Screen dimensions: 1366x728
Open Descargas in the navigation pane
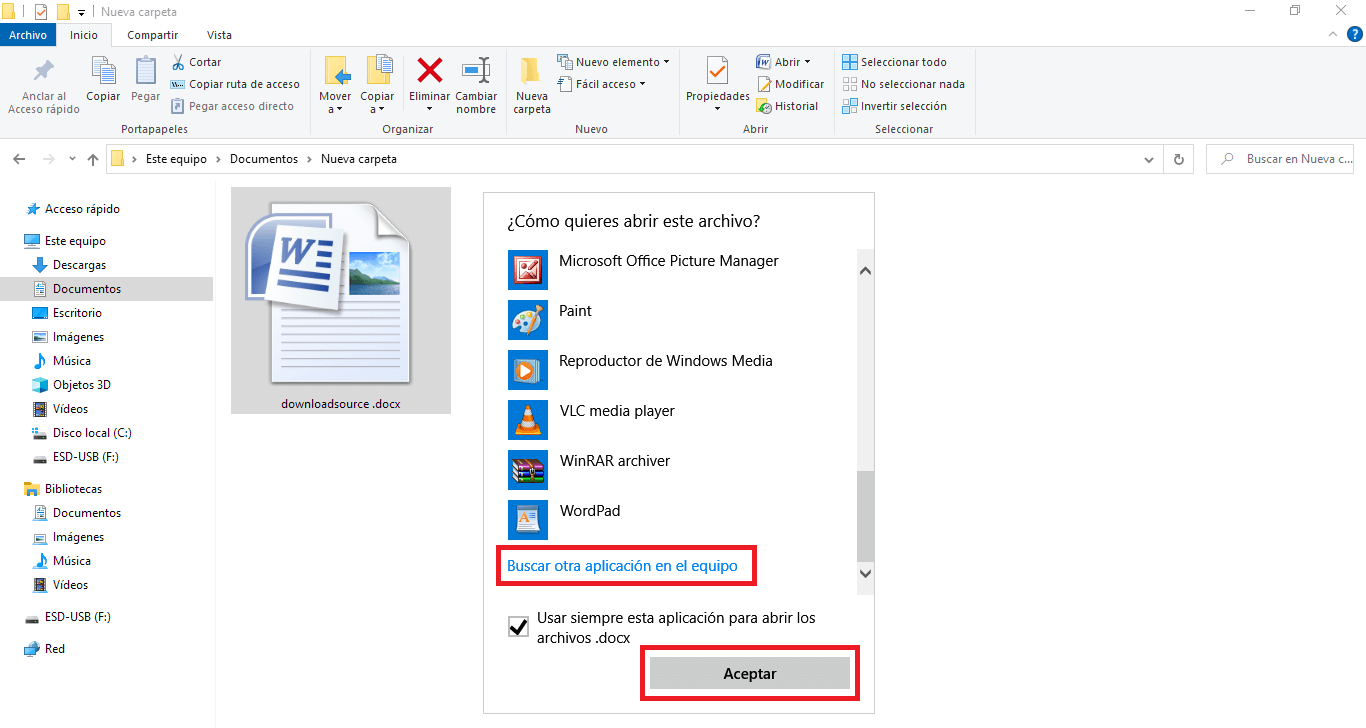pyautogui.click(x=69, y=265)
